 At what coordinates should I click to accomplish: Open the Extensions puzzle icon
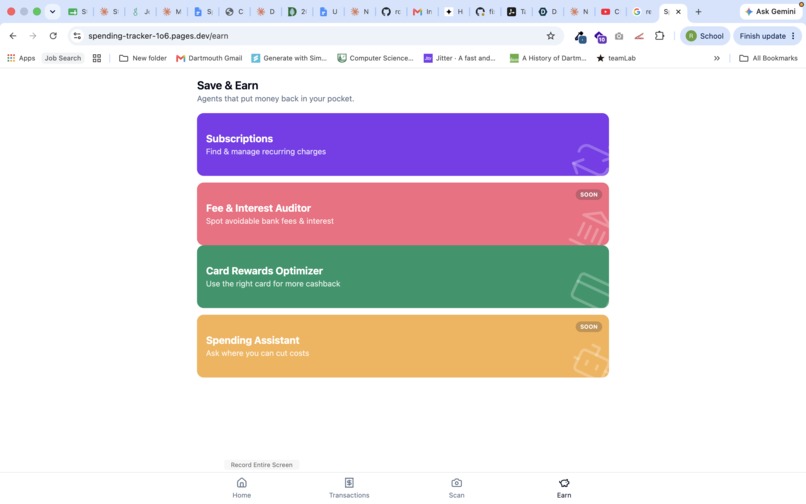coord(660,36)
